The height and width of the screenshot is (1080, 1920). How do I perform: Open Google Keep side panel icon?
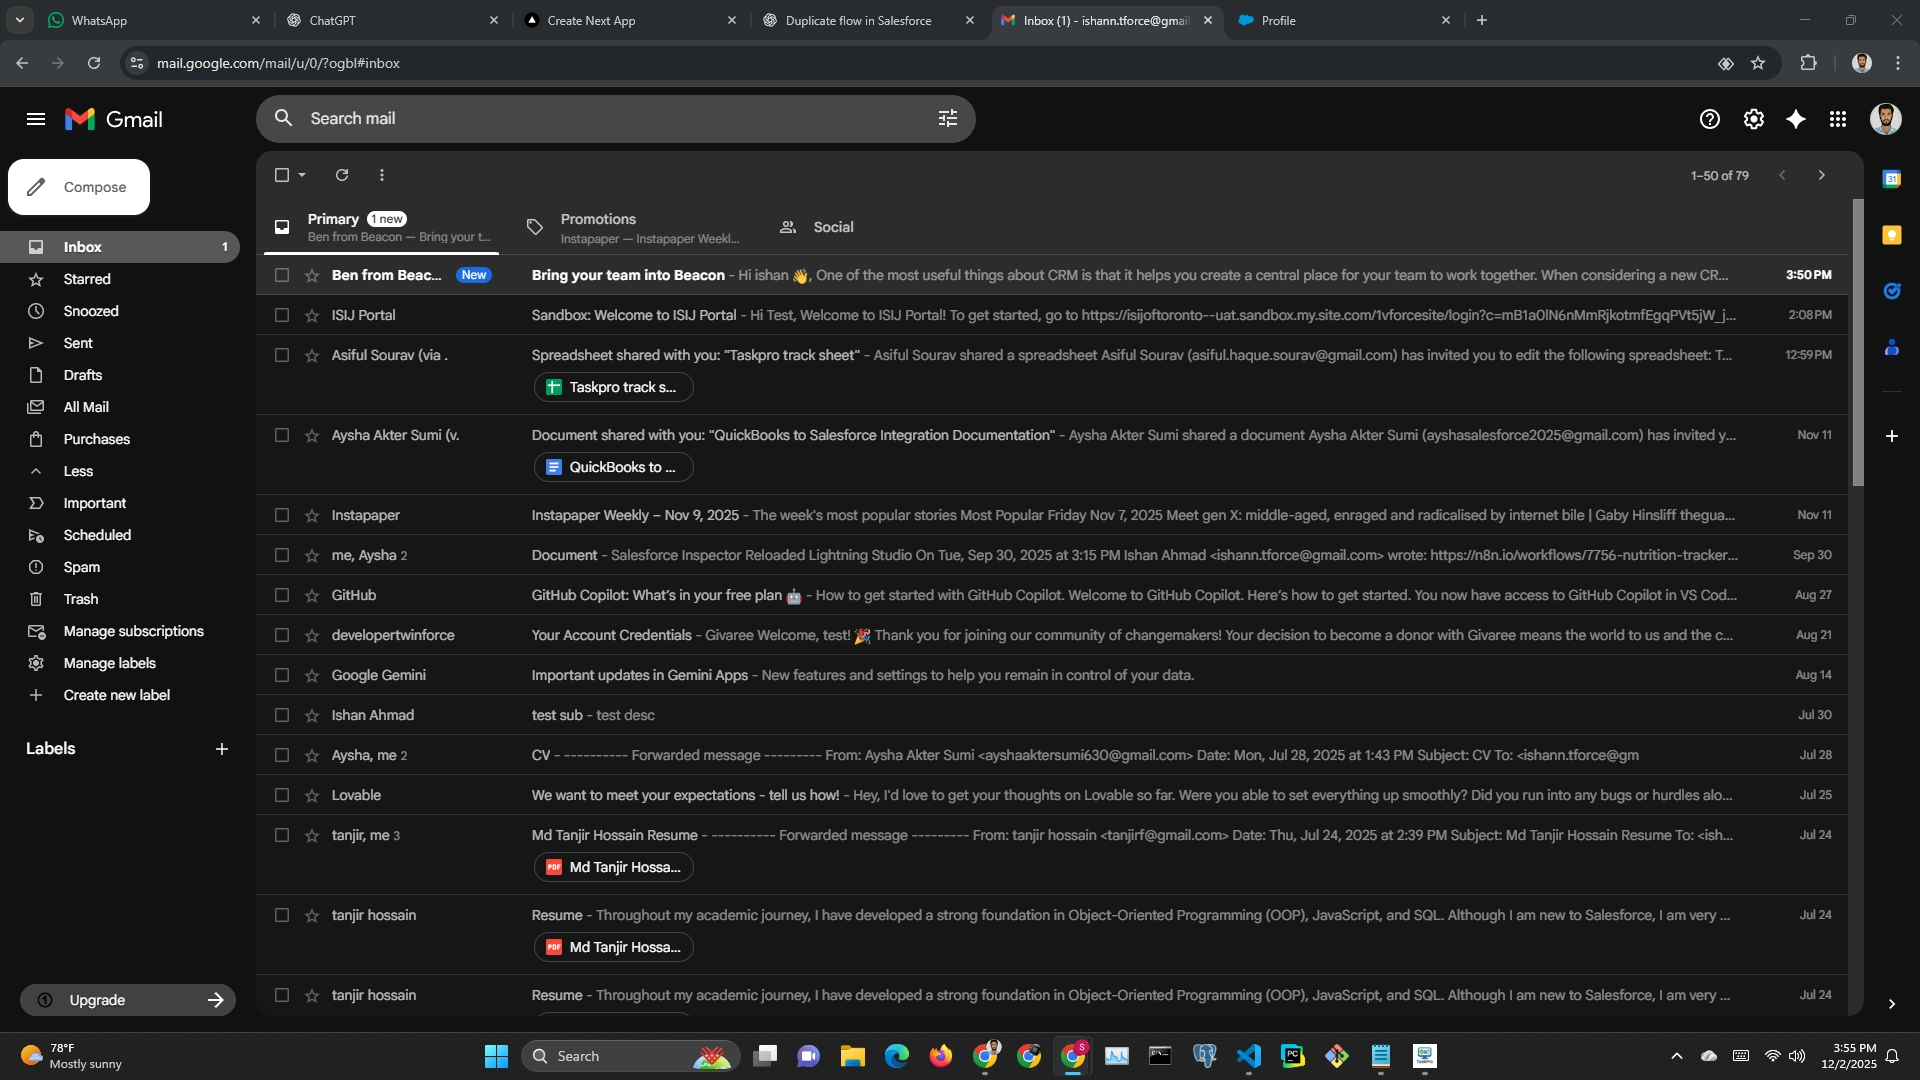pyautogui.click(x=1891, y=235)
